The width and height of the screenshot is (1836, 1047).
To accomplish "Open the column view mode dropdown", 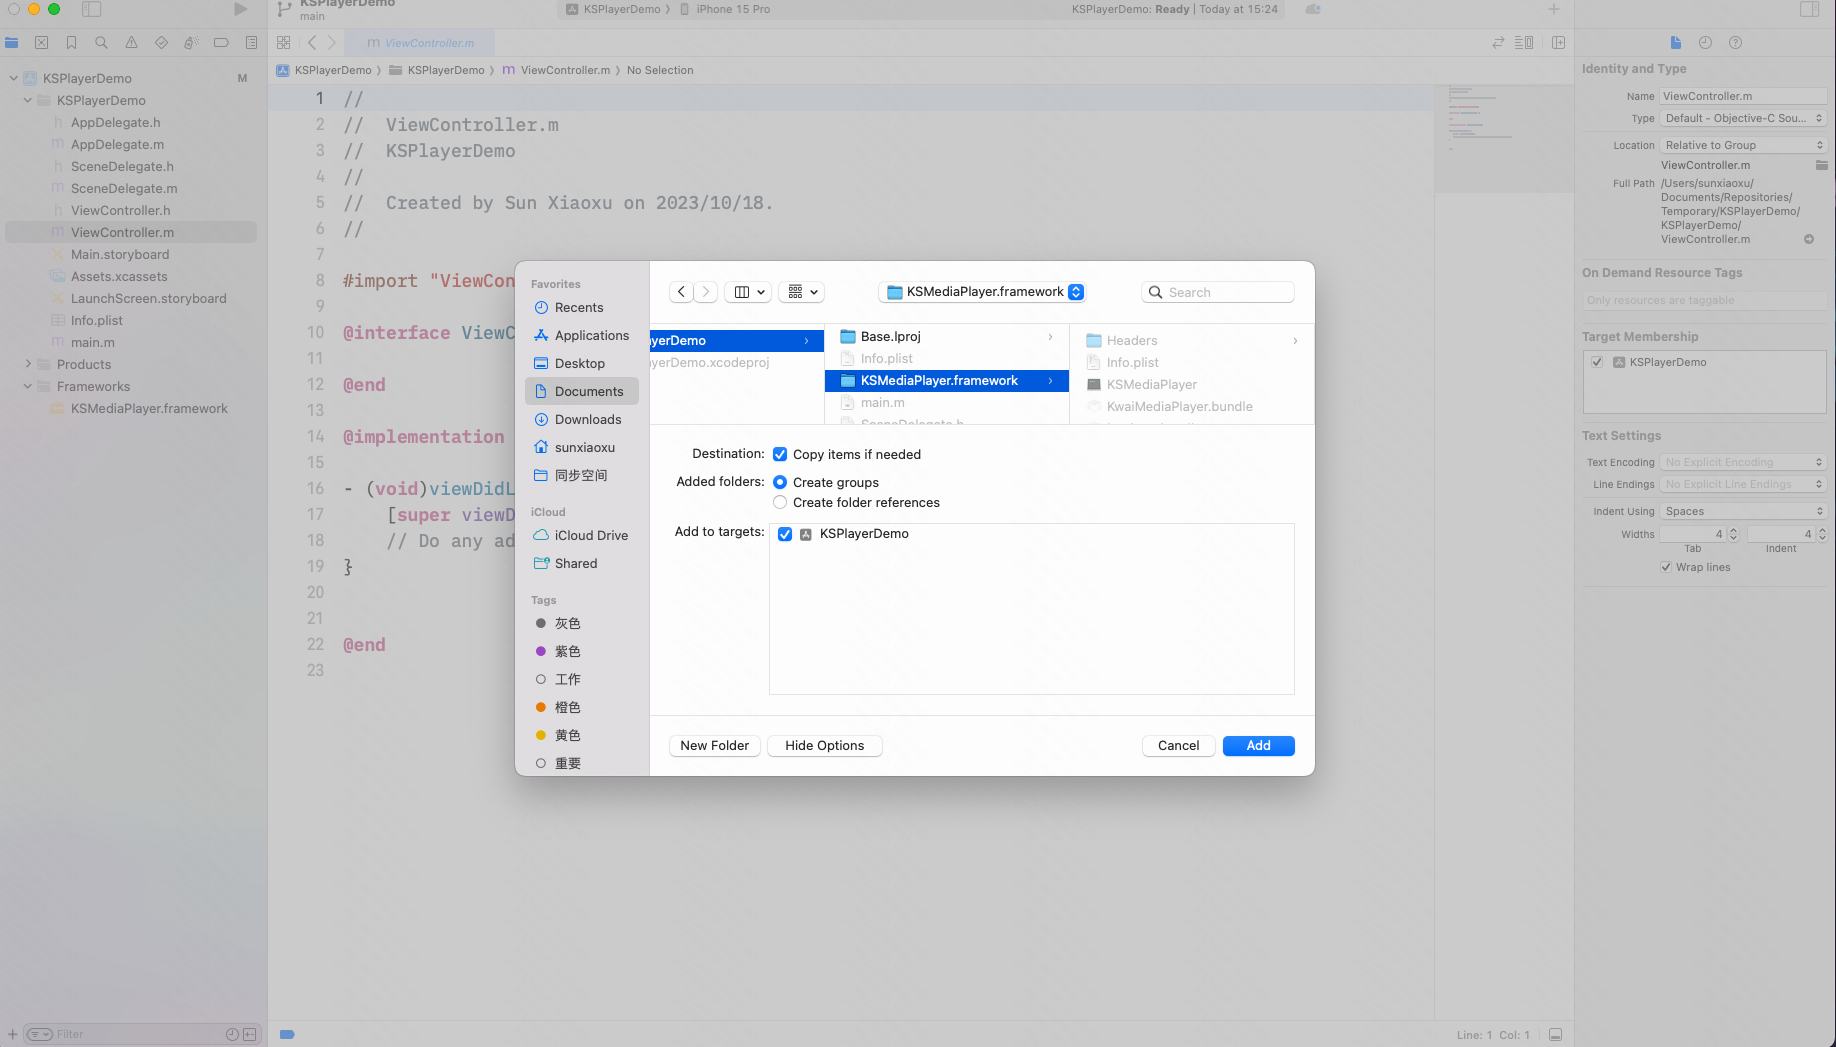I will click(749, 292).
